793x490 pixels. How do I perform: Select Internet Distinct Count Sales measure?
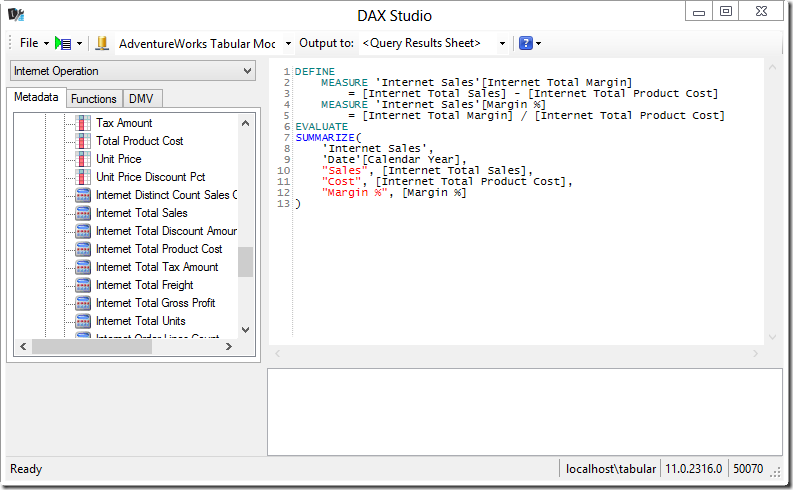166,195
